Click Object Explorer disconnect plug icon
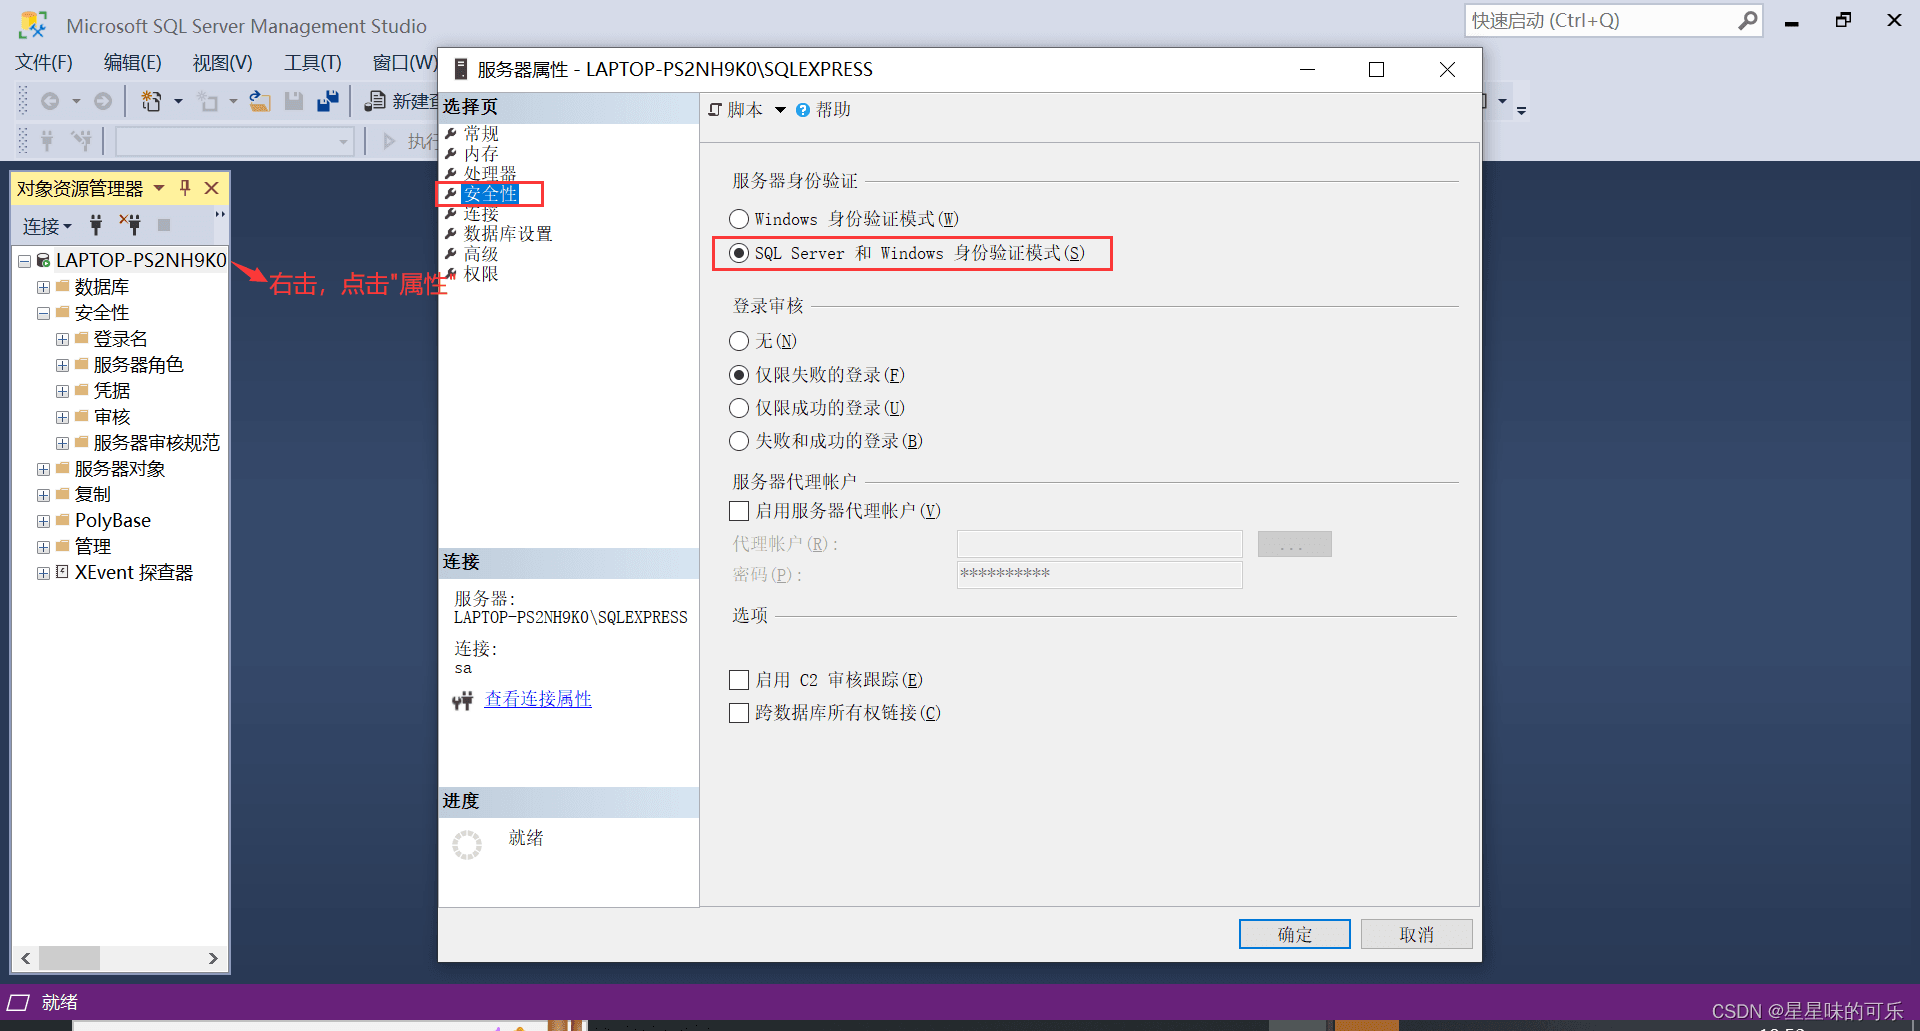 tap(130, 225)
